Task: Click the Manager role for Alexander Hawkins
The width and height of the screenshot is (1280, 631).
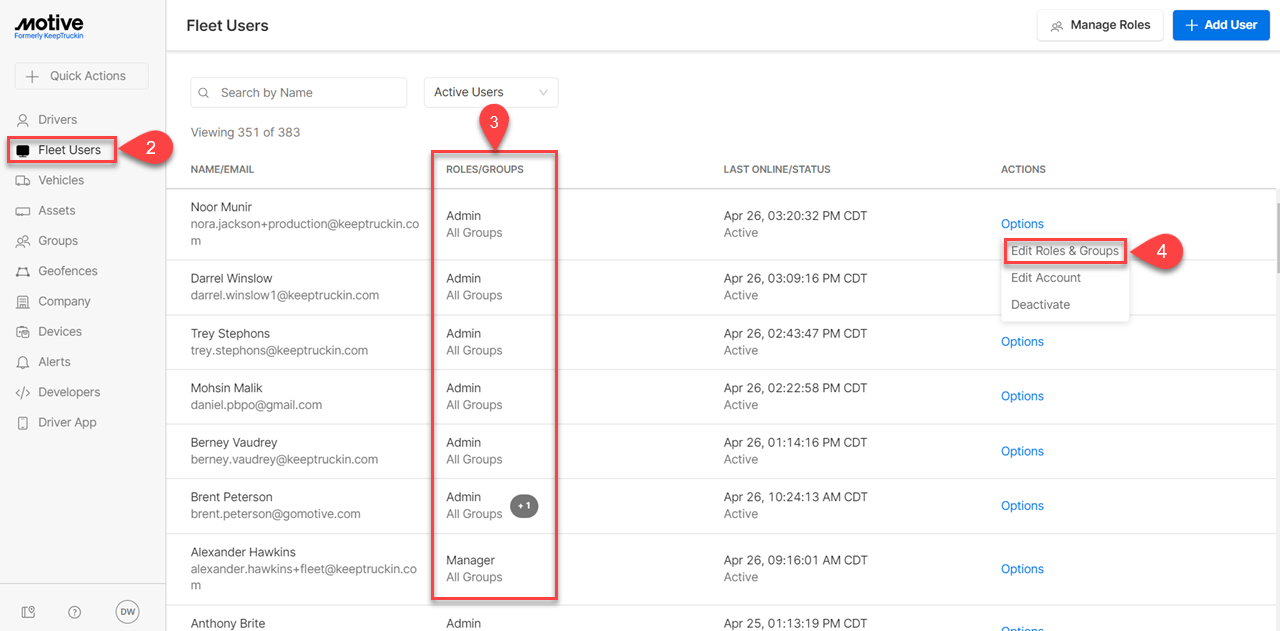Action: tap(470, 560)
